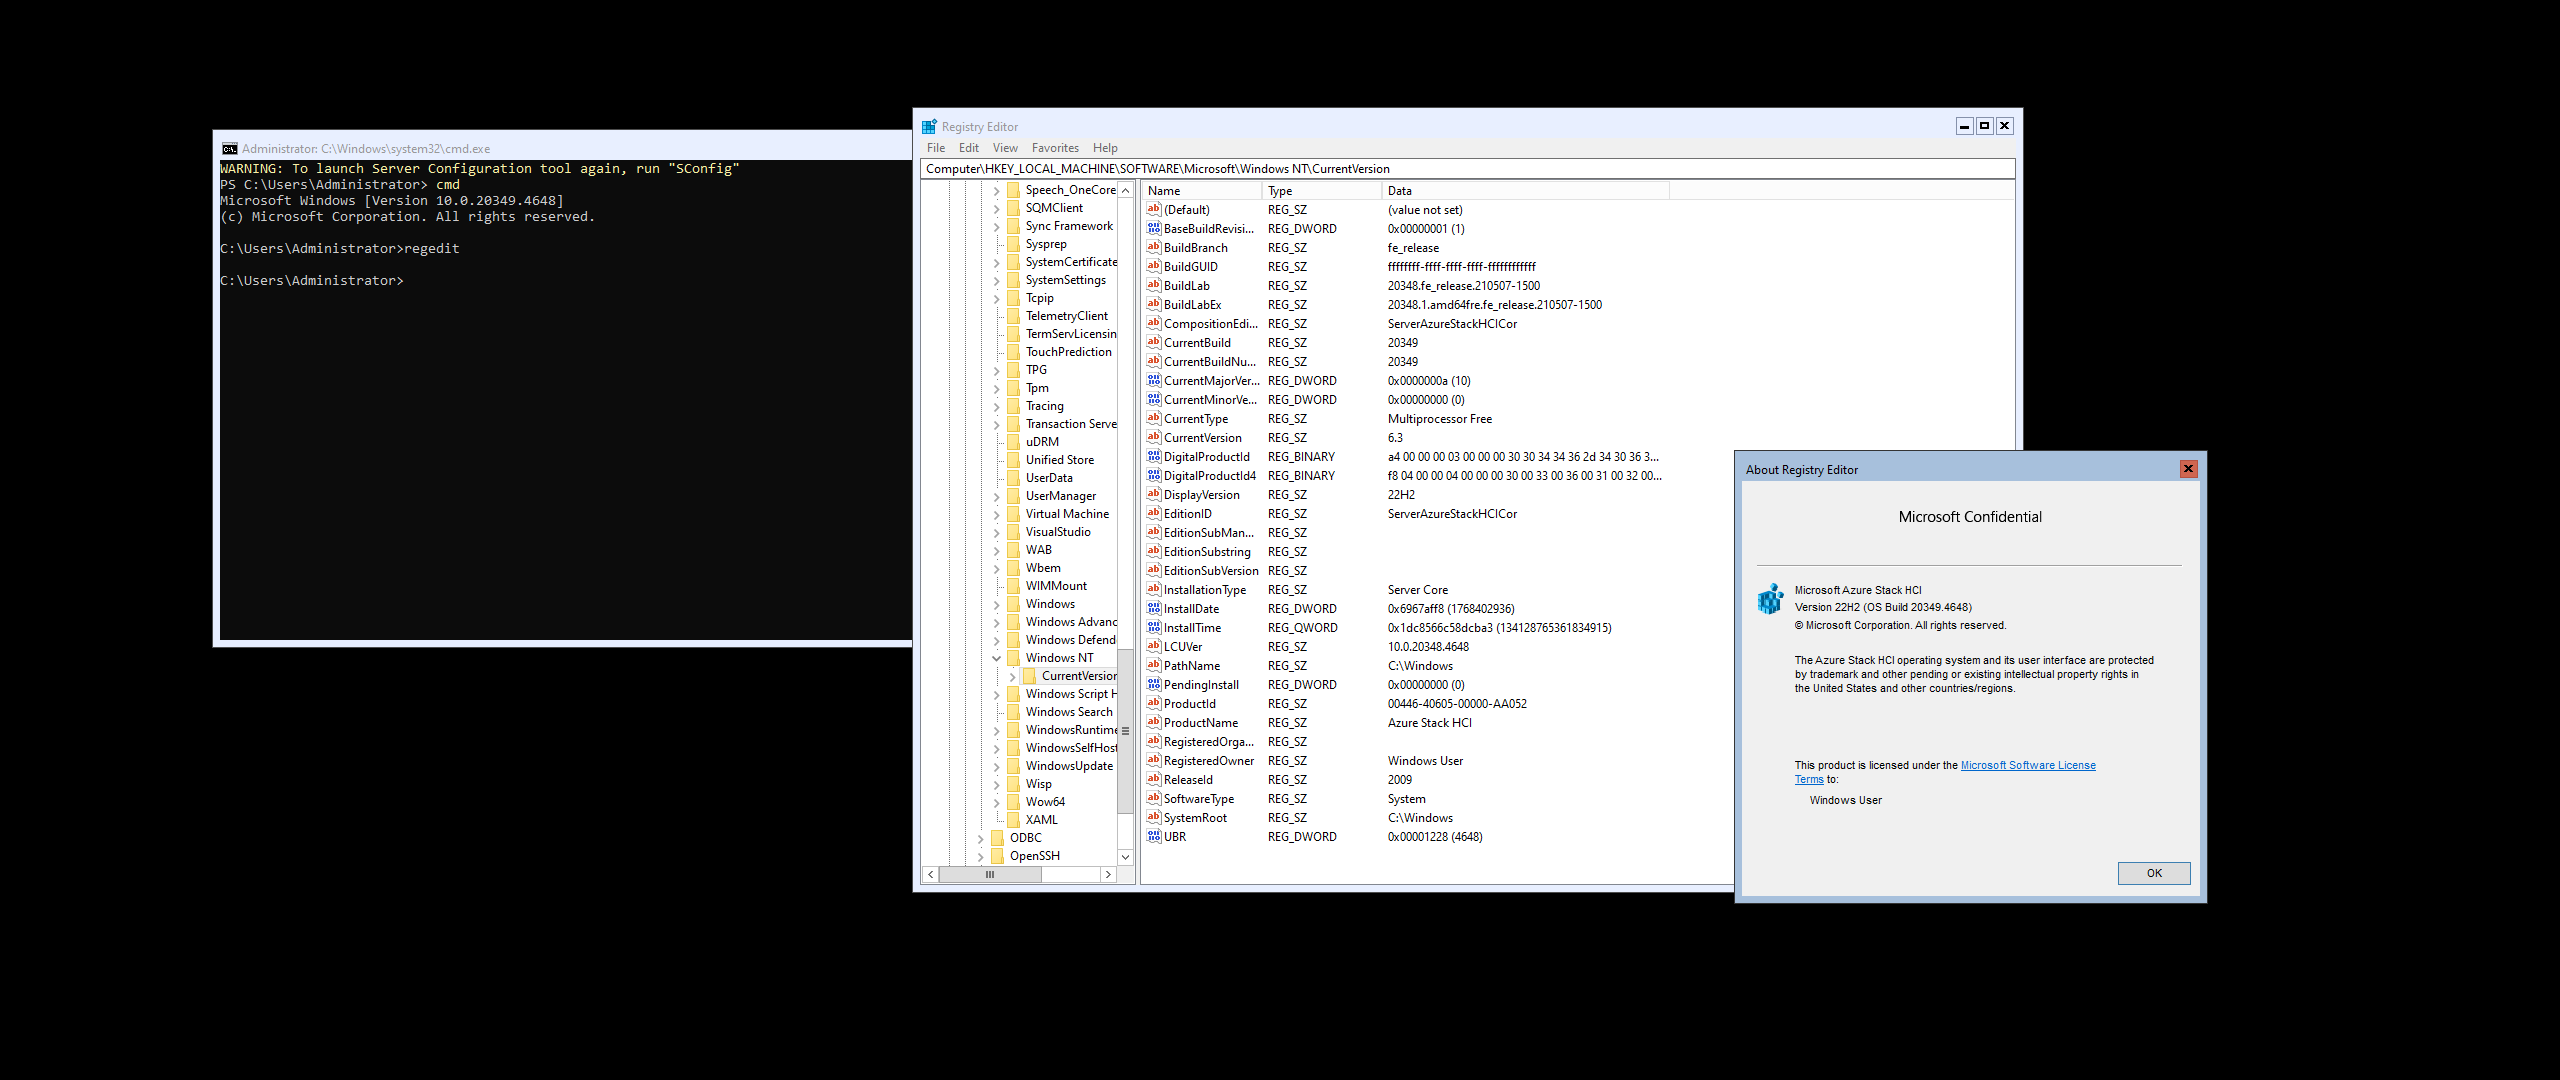Open the Favorites menu

1054,148
